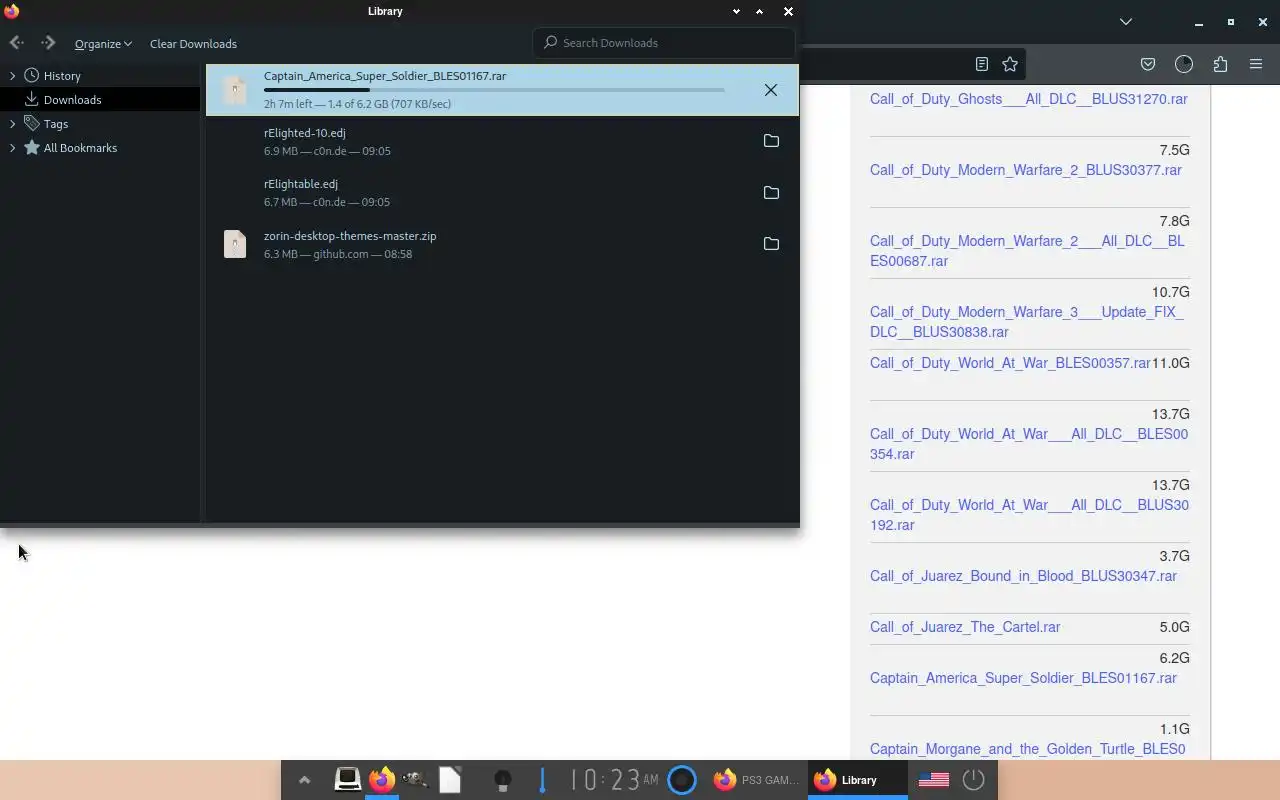Select the rElightable.edj download entry
1280x800 pixels.
[502, 193]
